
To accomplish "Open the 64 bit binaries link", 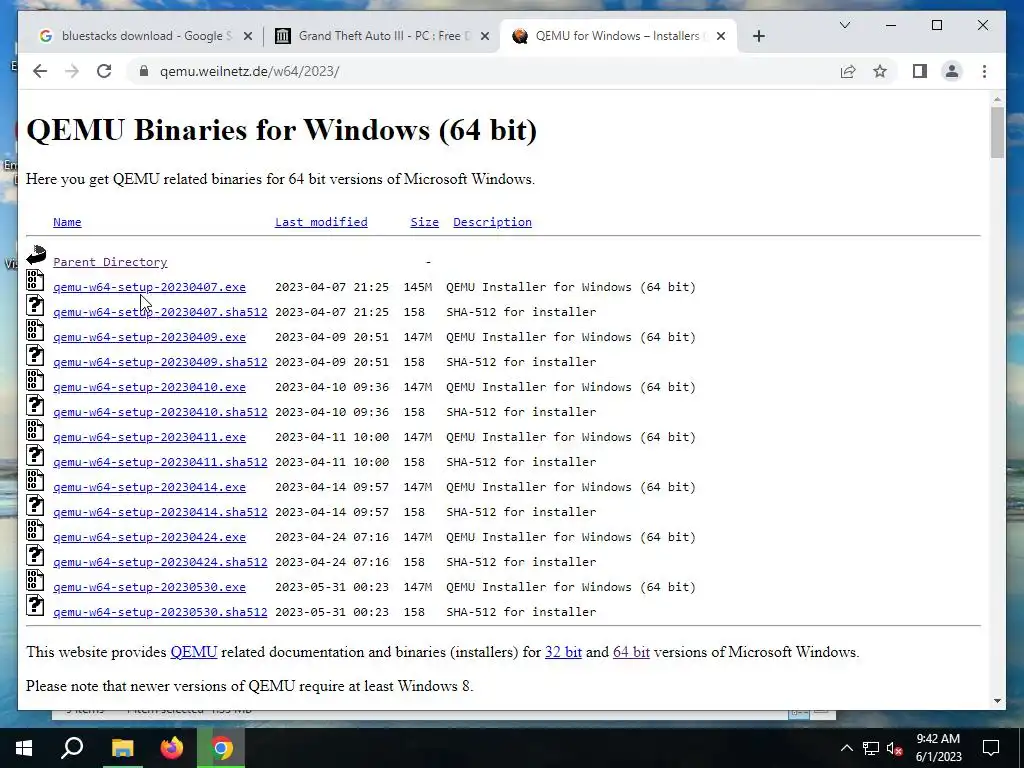I will (631, 652).
